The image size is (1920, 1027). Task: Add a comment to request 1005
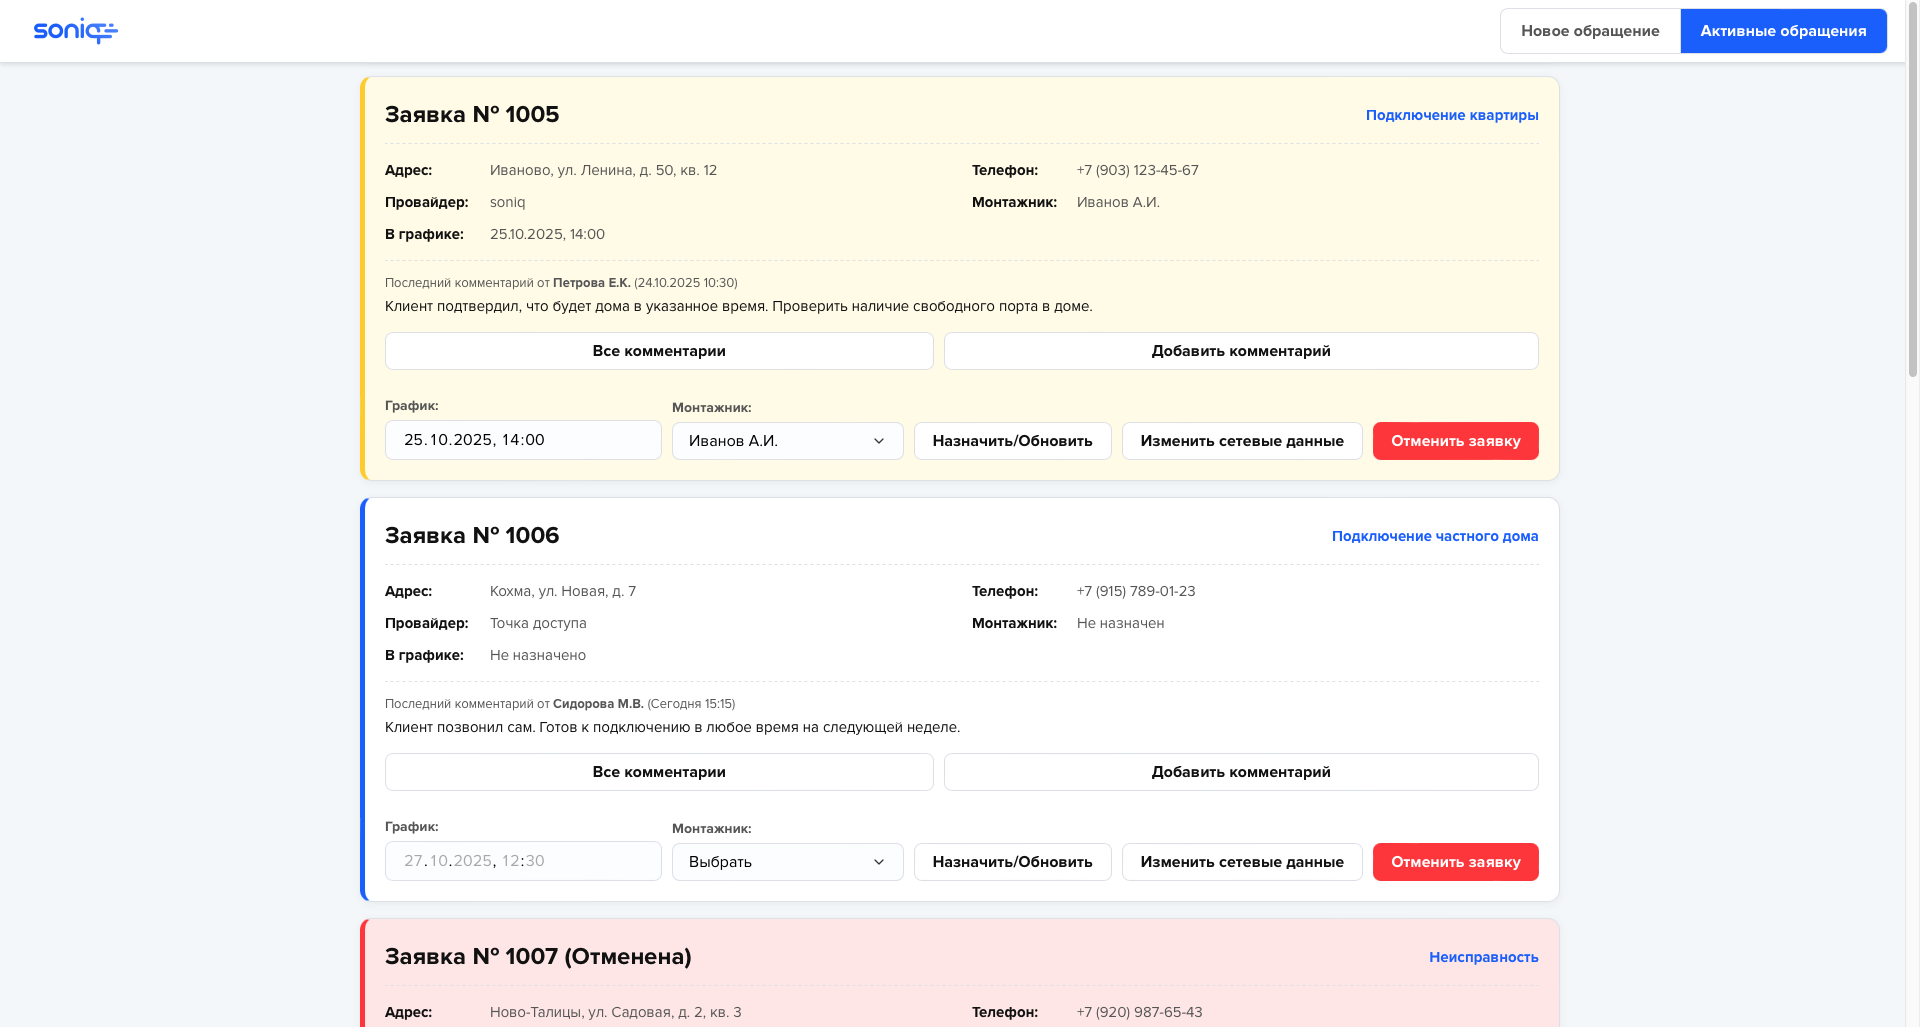tap(1240, 351)
